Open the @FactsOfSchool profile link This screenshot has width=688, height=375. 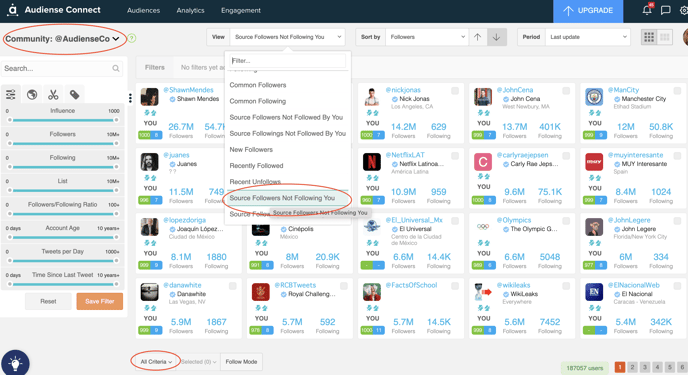[x=411, y=285]
